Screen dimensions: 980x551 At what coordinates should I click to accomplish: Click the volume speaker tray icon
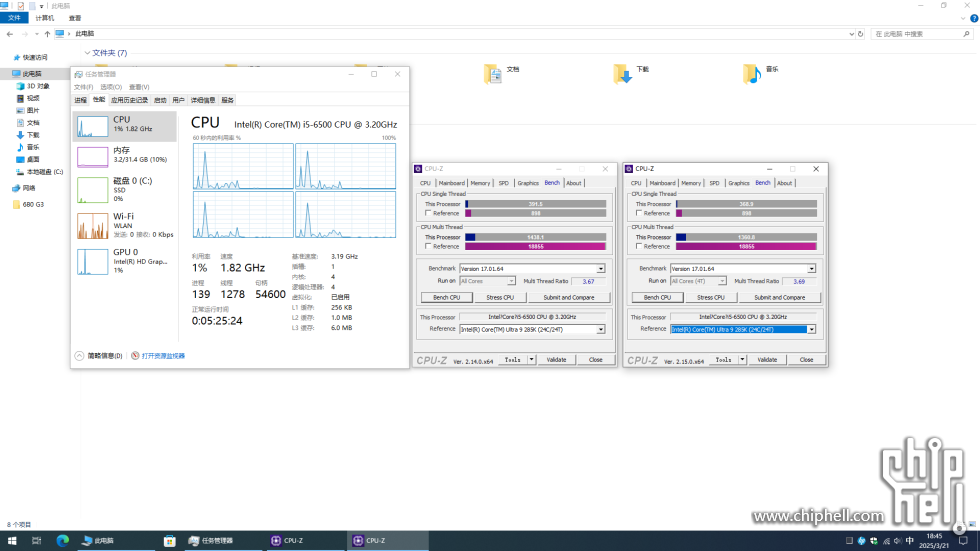pyautogui.click(x=898, y=541)
